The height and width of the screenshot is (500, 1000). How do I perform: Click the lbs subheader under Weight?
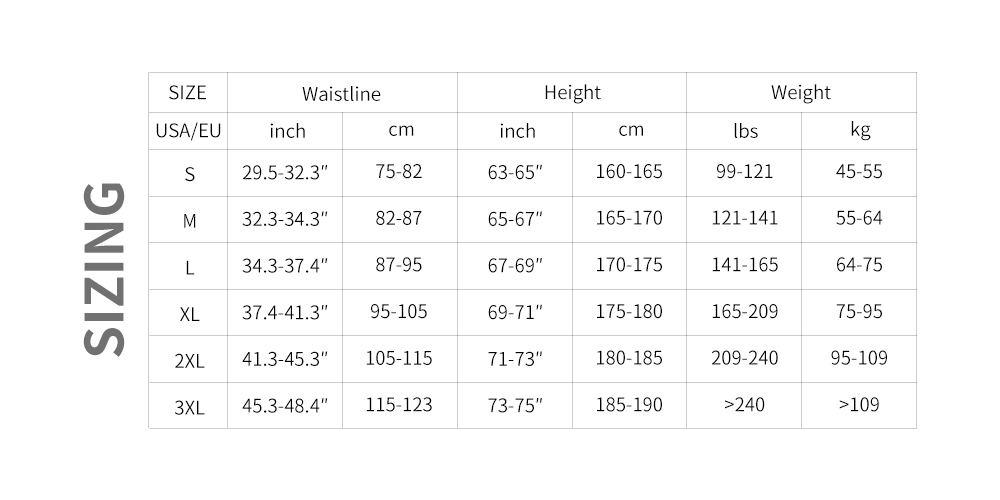(744, 131)
